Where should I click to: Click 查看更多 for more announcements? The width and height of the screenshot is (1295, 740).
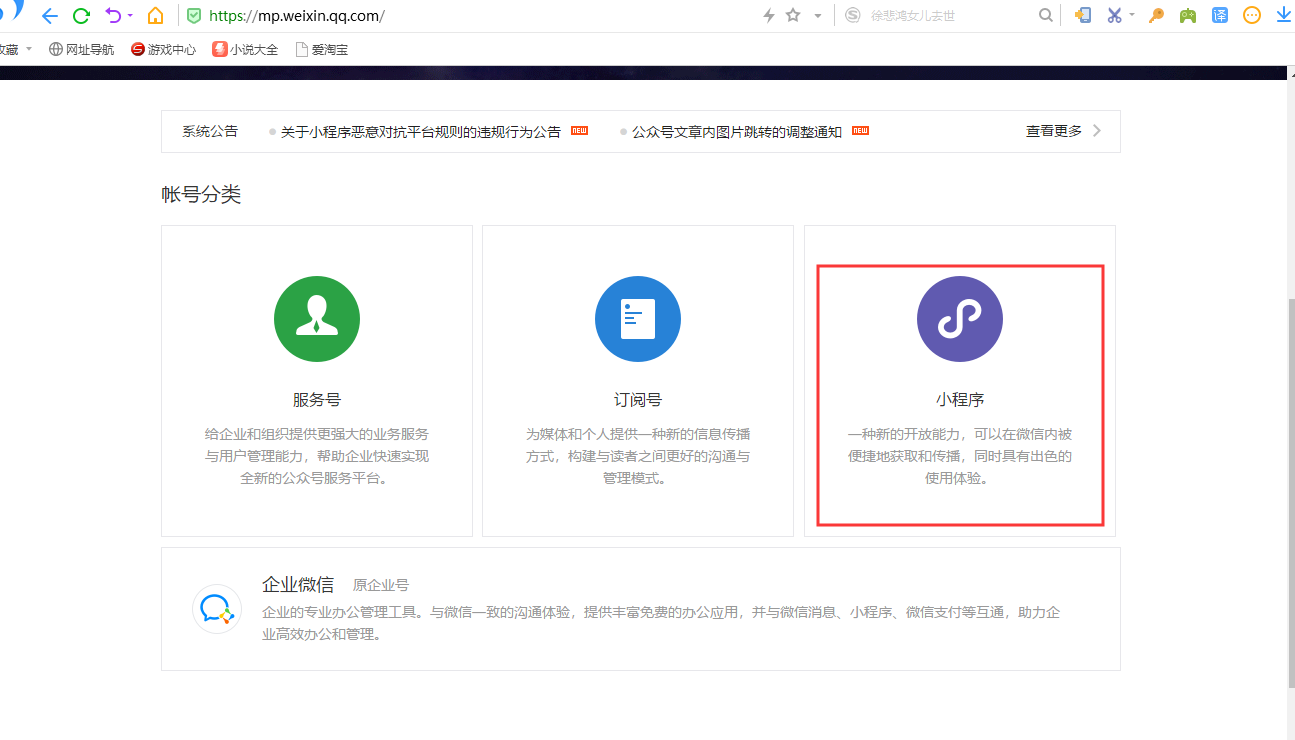[1054, 131]
